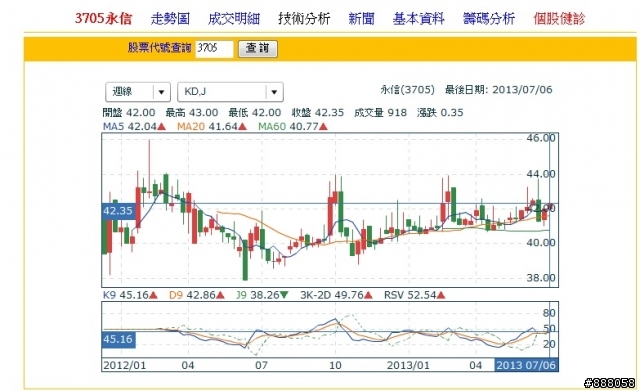Viewport: 640px width, 391px height.
Task: Click the MA60 40.77 legend value
Action: pos(293,127)
